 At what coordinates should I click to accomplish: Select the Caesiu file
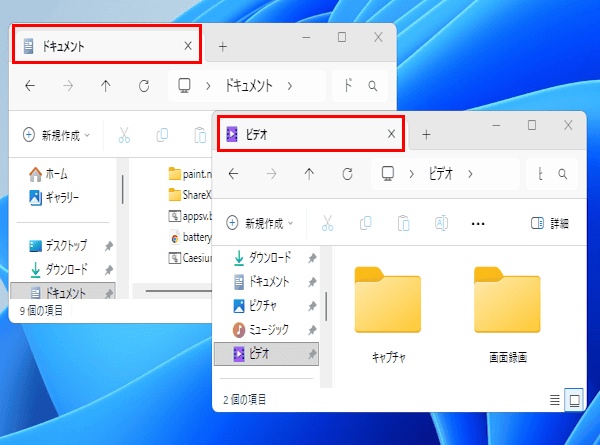pyautogui.click(x=190, y=258)
